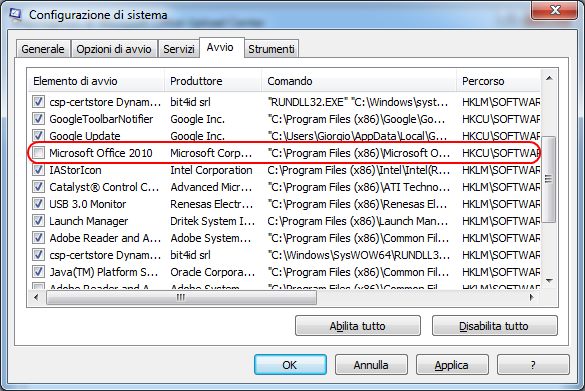Select the Microsoft Office 2010 row name

click(x=101, y=153)
